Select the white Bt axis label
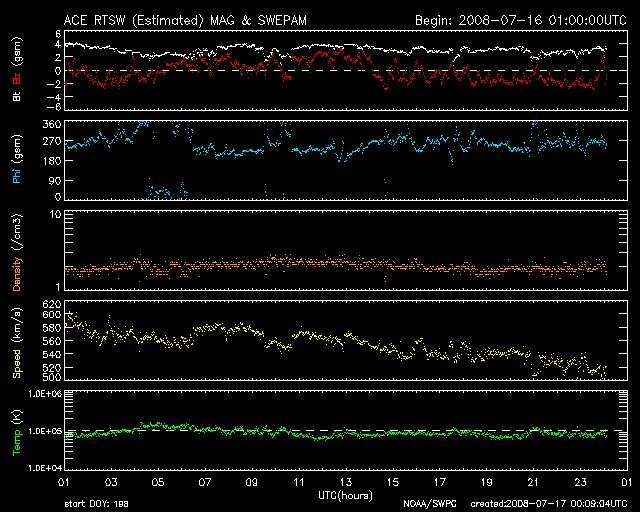This screenshot has height=512, width=640. coord(17,97)
